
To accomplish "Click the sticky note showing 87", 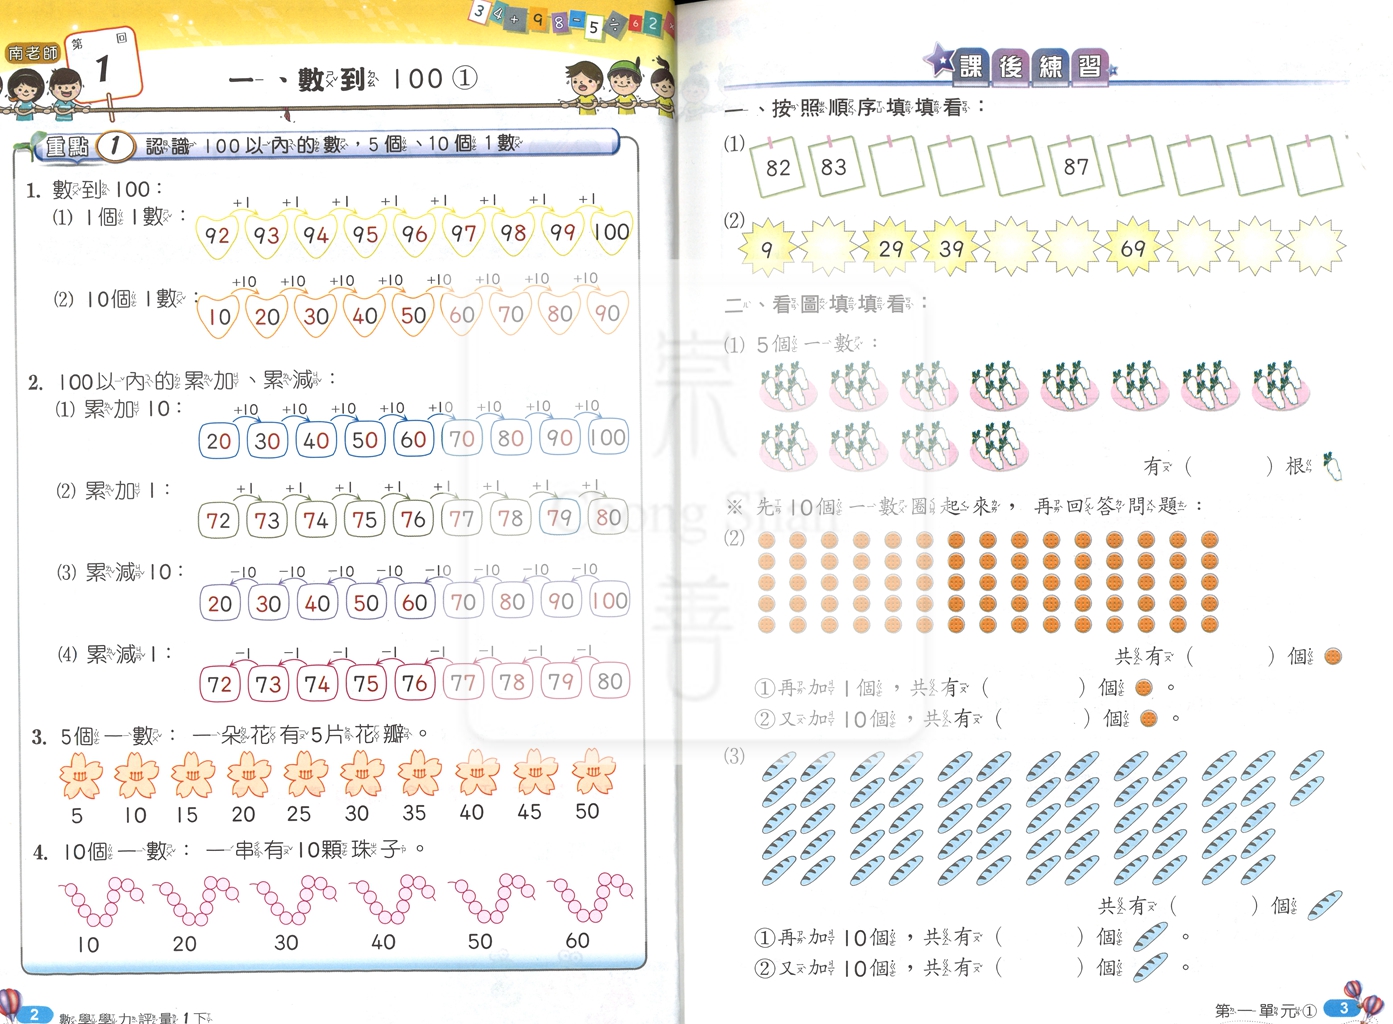I will (1076, 166).
